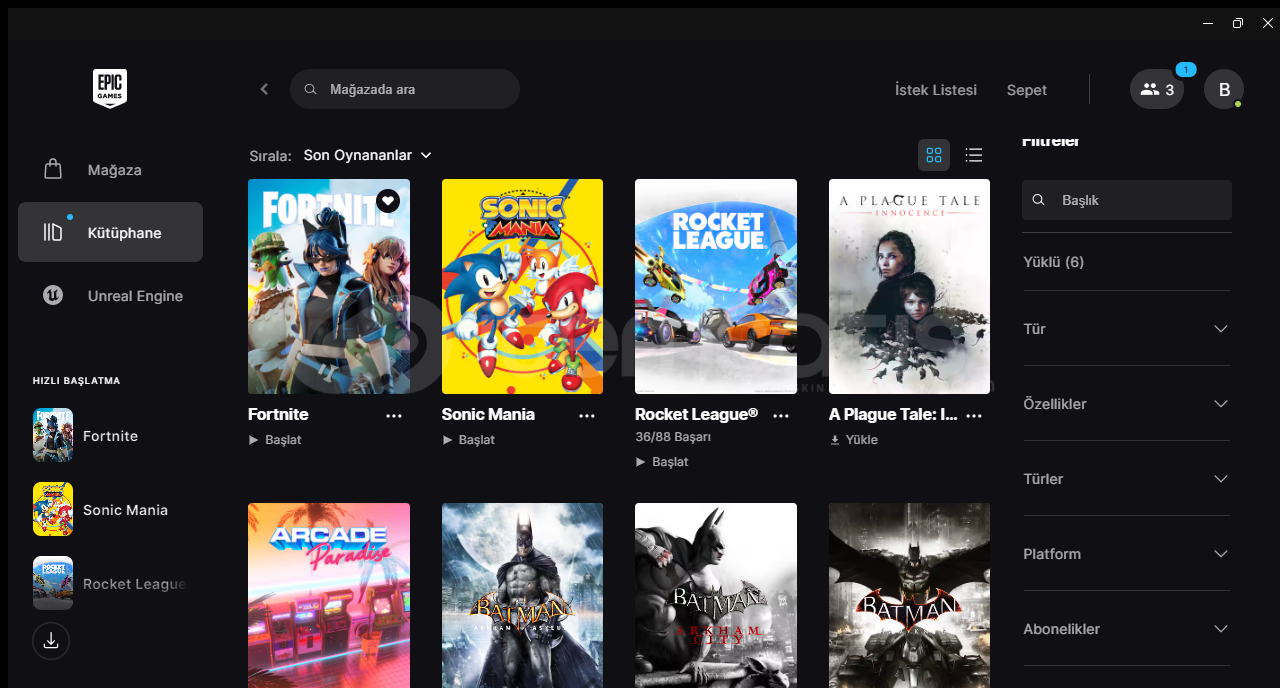Click Sonic Mania title under cover
Viewport: 1280px width, 688px height.
488,414
